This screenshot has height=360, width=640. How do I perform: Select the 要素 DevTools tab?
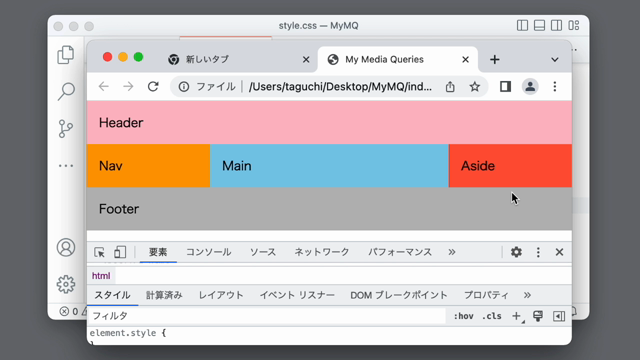(158, 252)
